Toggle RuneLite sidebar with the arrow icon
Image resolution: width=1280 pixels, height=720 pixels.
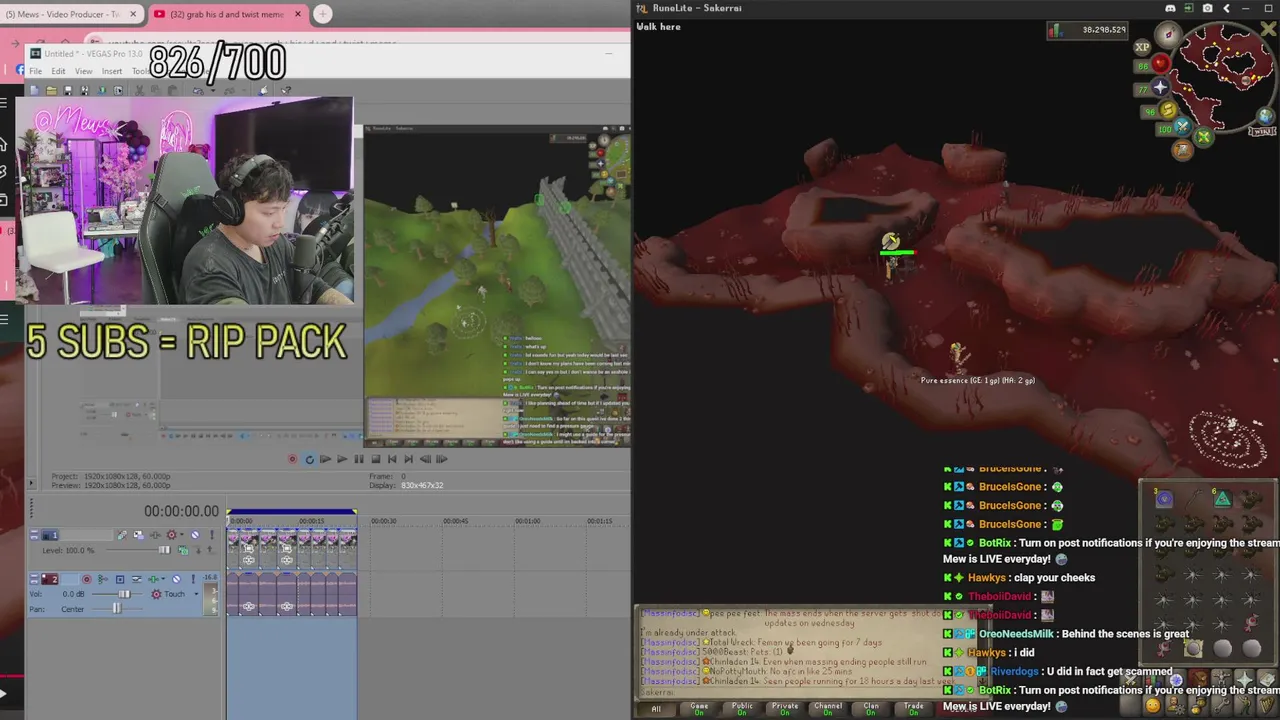(x=1226, y=8)
